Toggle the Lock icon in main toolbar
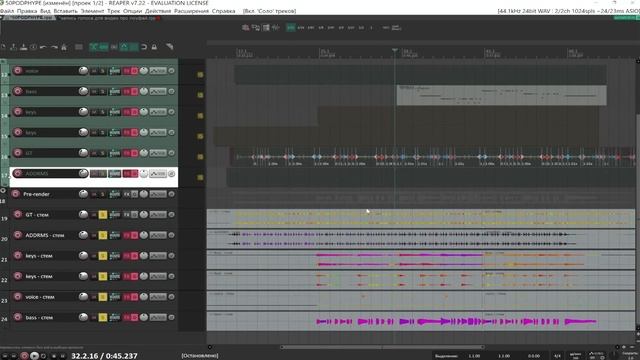Image resolution: width=640 pixels, height=360 pixels. click(154, 47)
